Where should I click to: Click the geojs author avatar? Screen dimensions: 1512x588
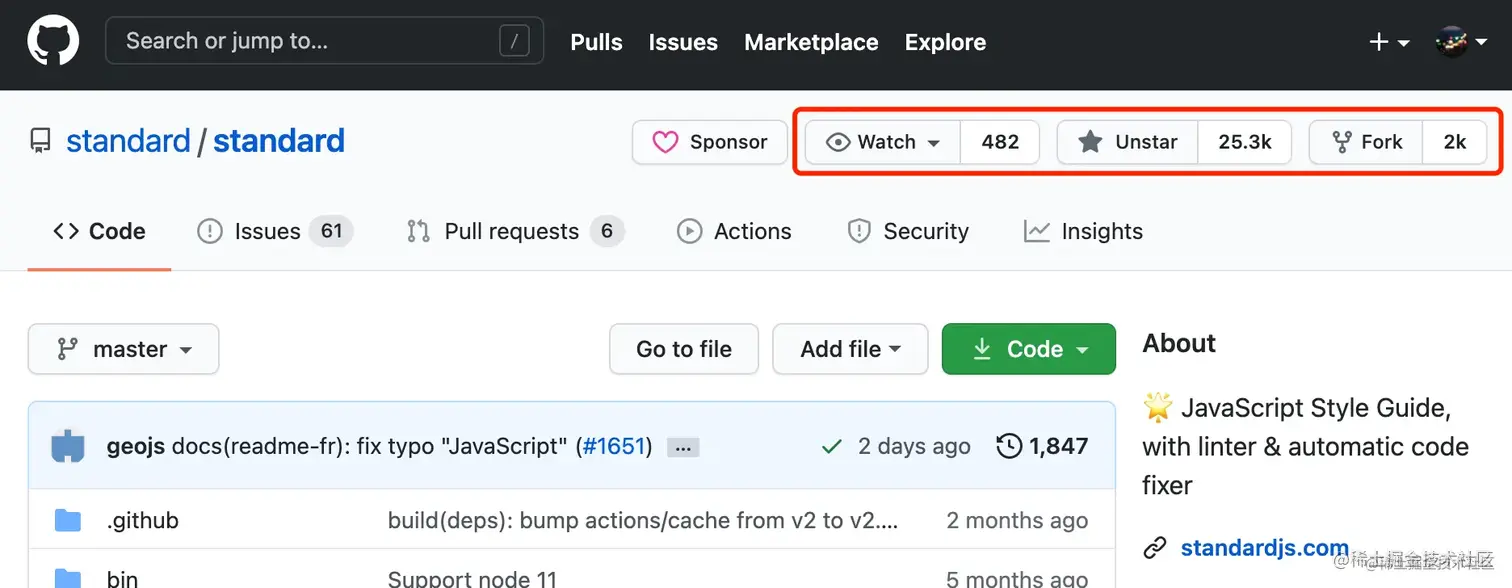69,446
